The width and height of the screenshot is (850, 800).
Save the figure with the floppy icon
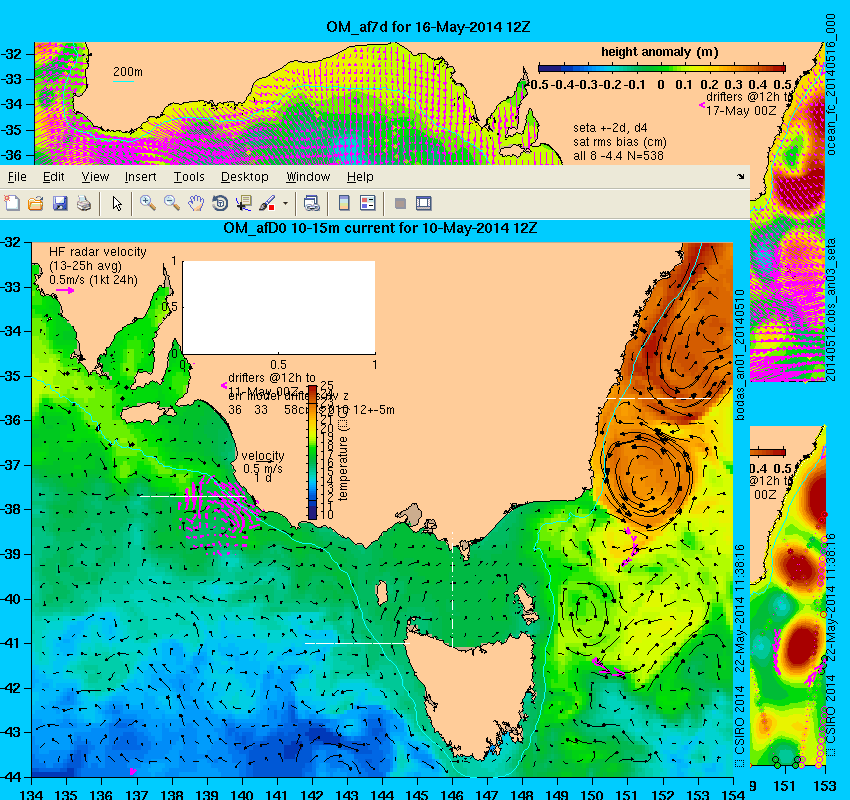[60, 203]
